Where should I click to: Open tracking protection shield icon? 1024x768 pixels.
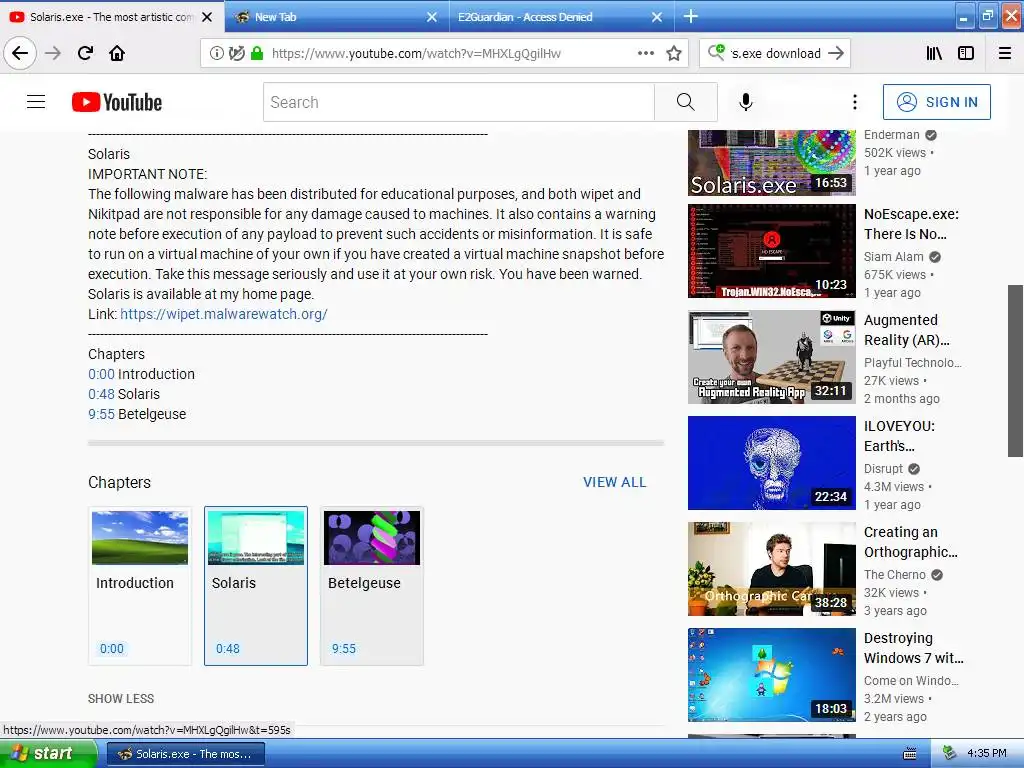(x=236, y=54)
